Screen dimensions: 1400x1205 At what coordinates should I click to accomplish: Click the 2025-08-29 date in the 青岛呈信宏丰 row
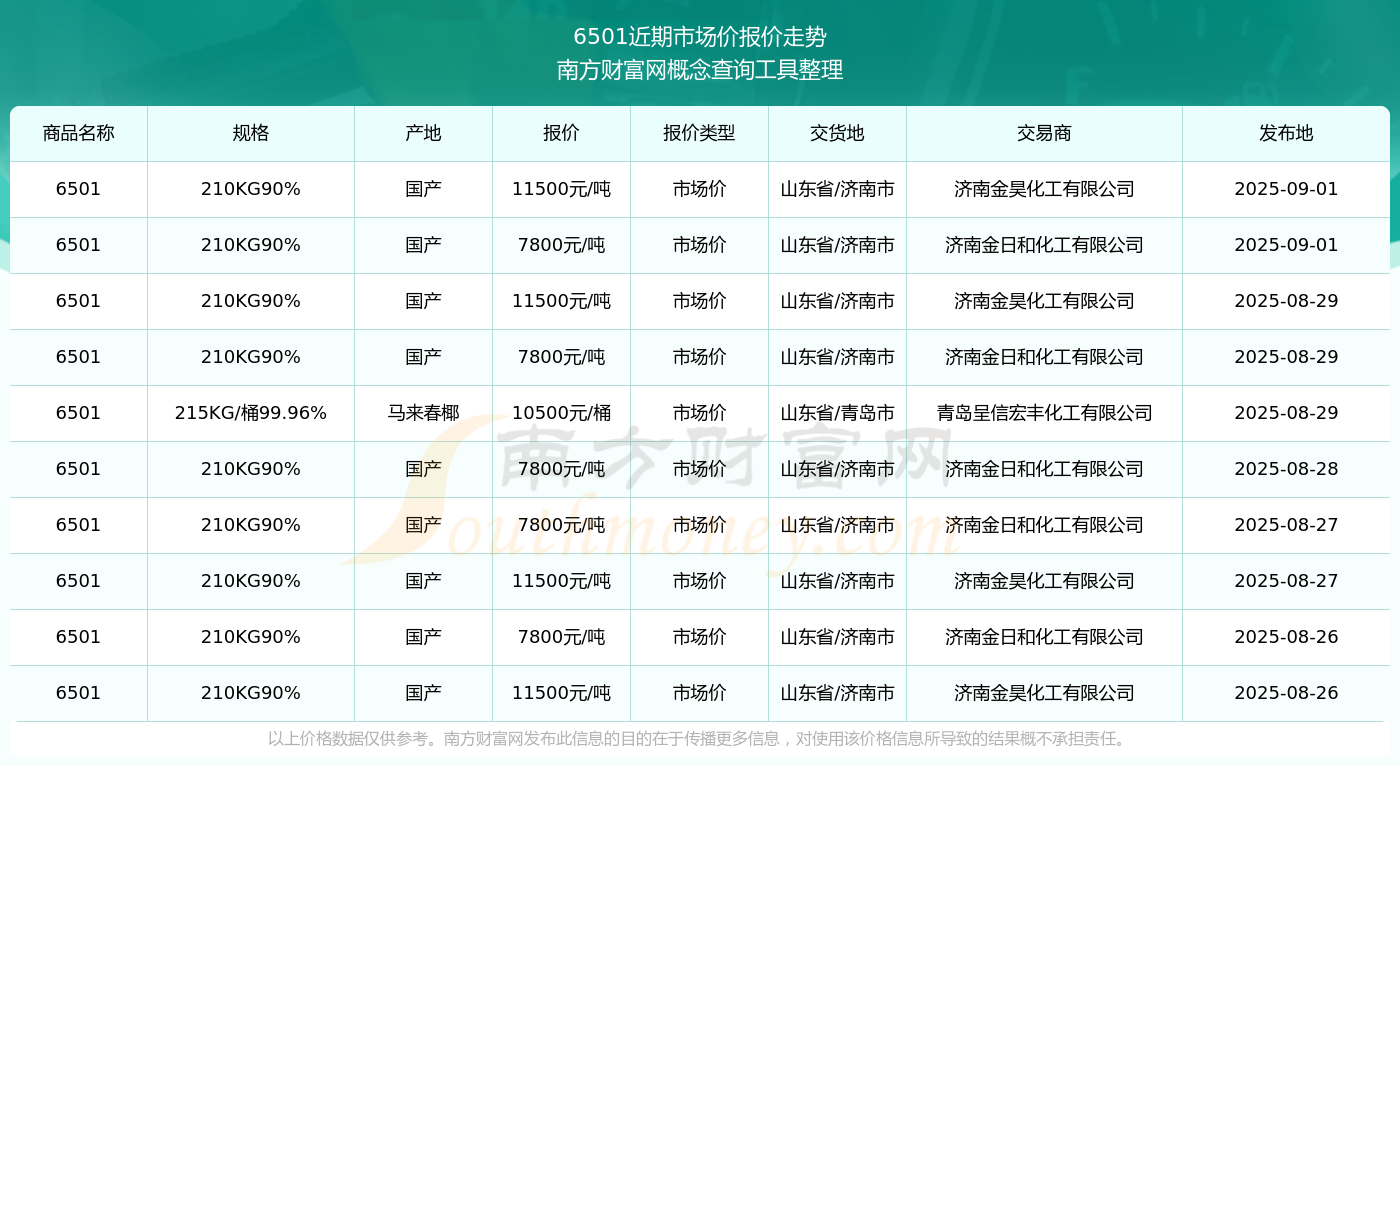click(x=1287, y=413)
